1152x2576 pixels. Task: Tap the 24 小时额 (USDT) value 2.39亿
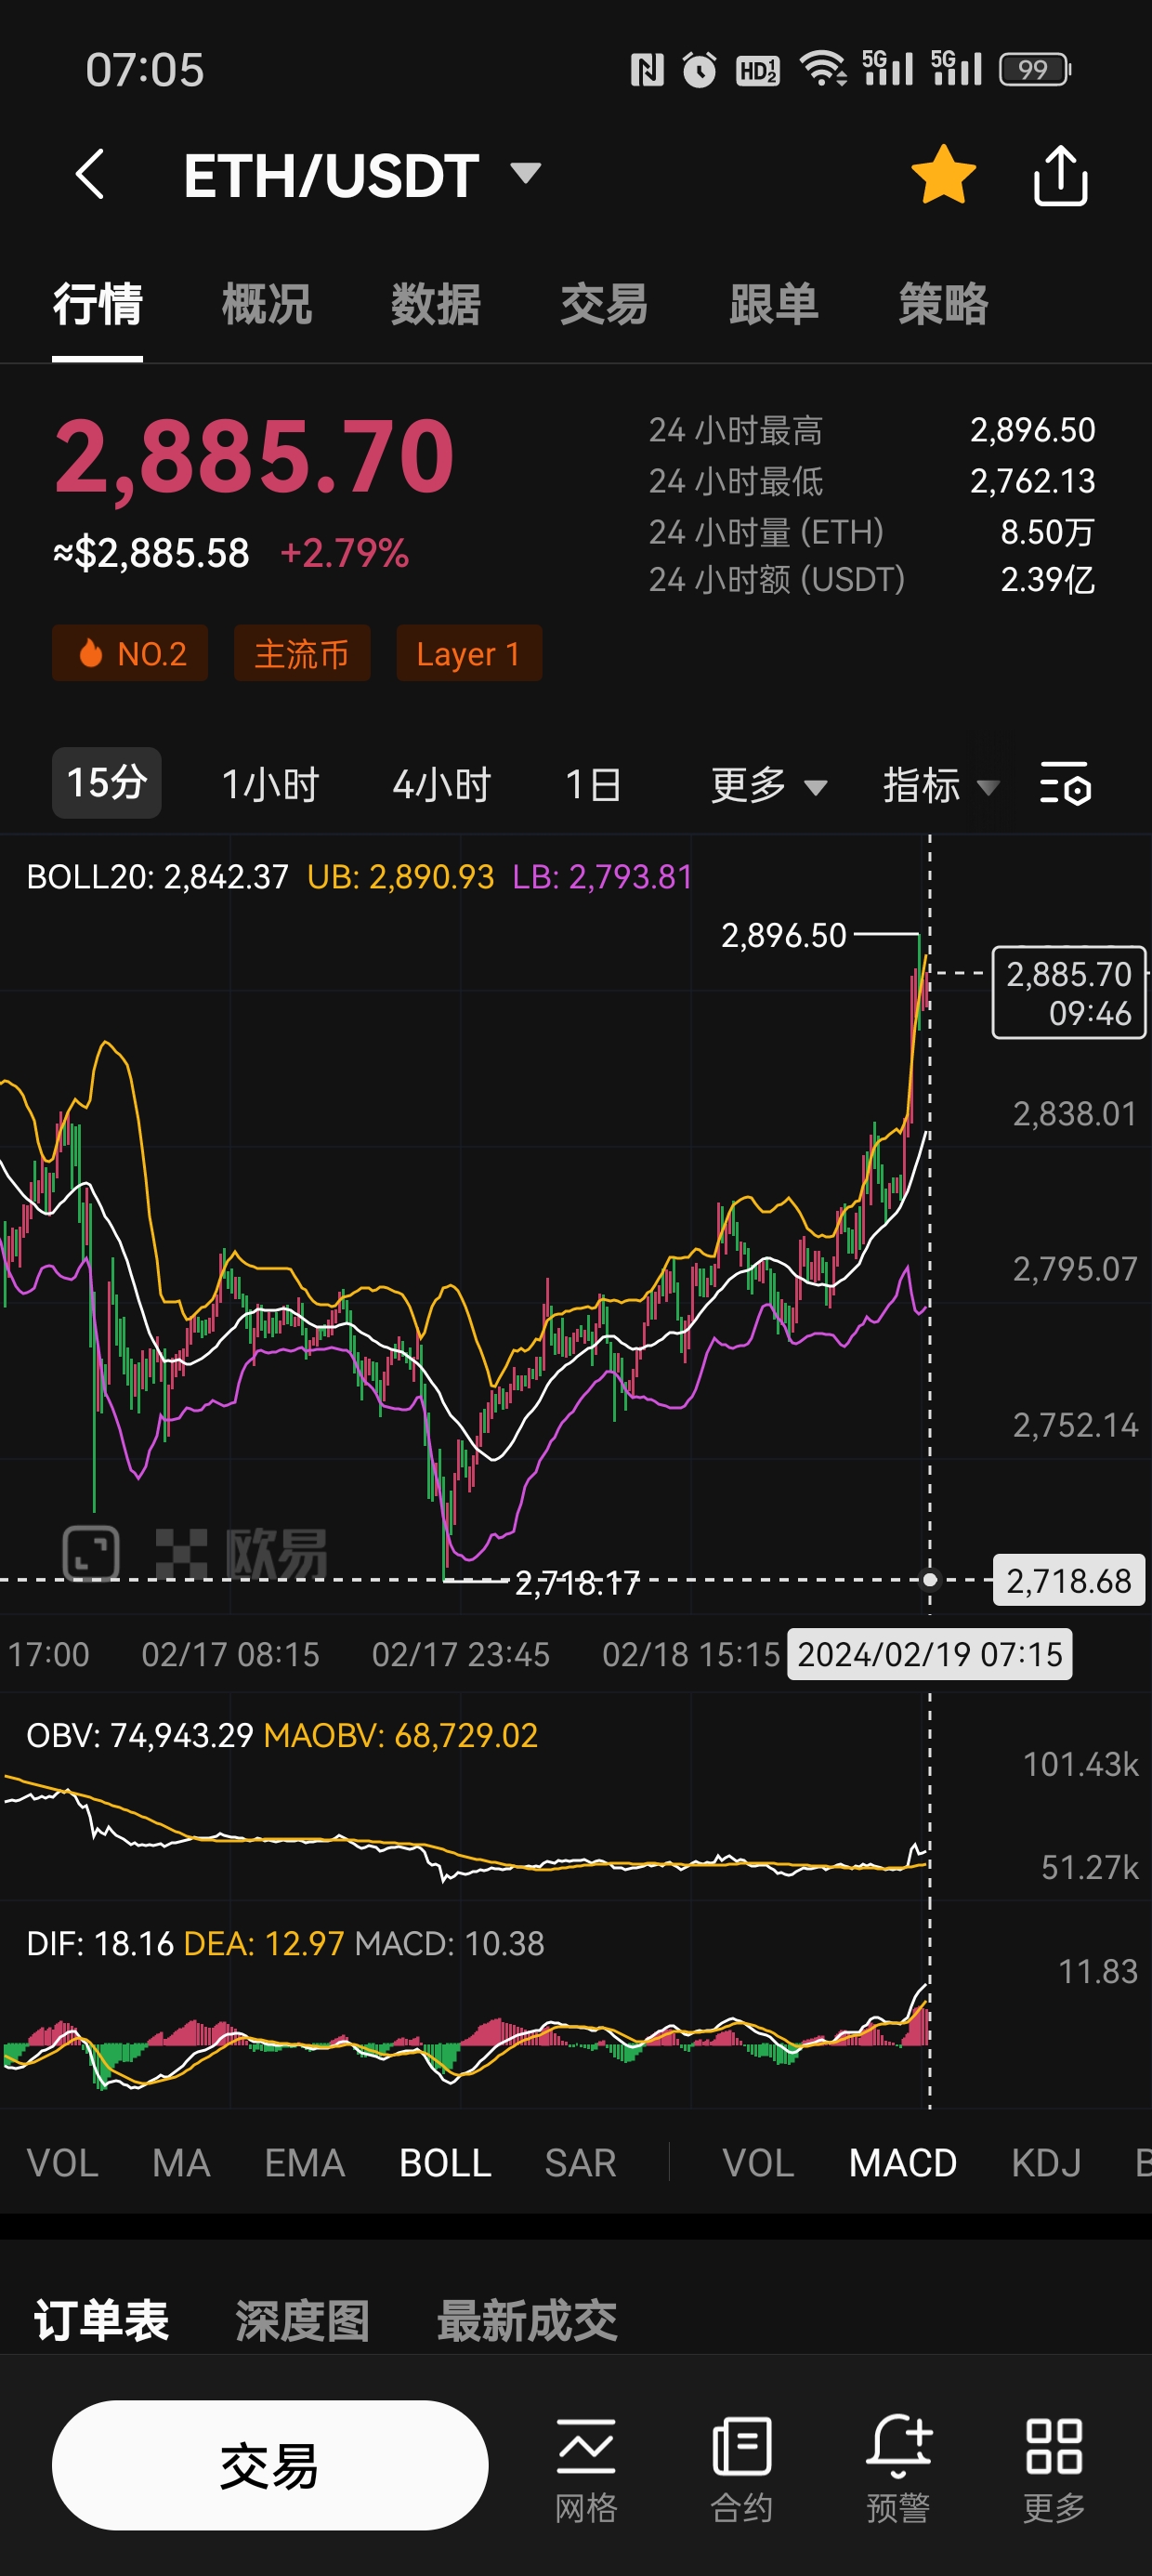(1047, 579)
